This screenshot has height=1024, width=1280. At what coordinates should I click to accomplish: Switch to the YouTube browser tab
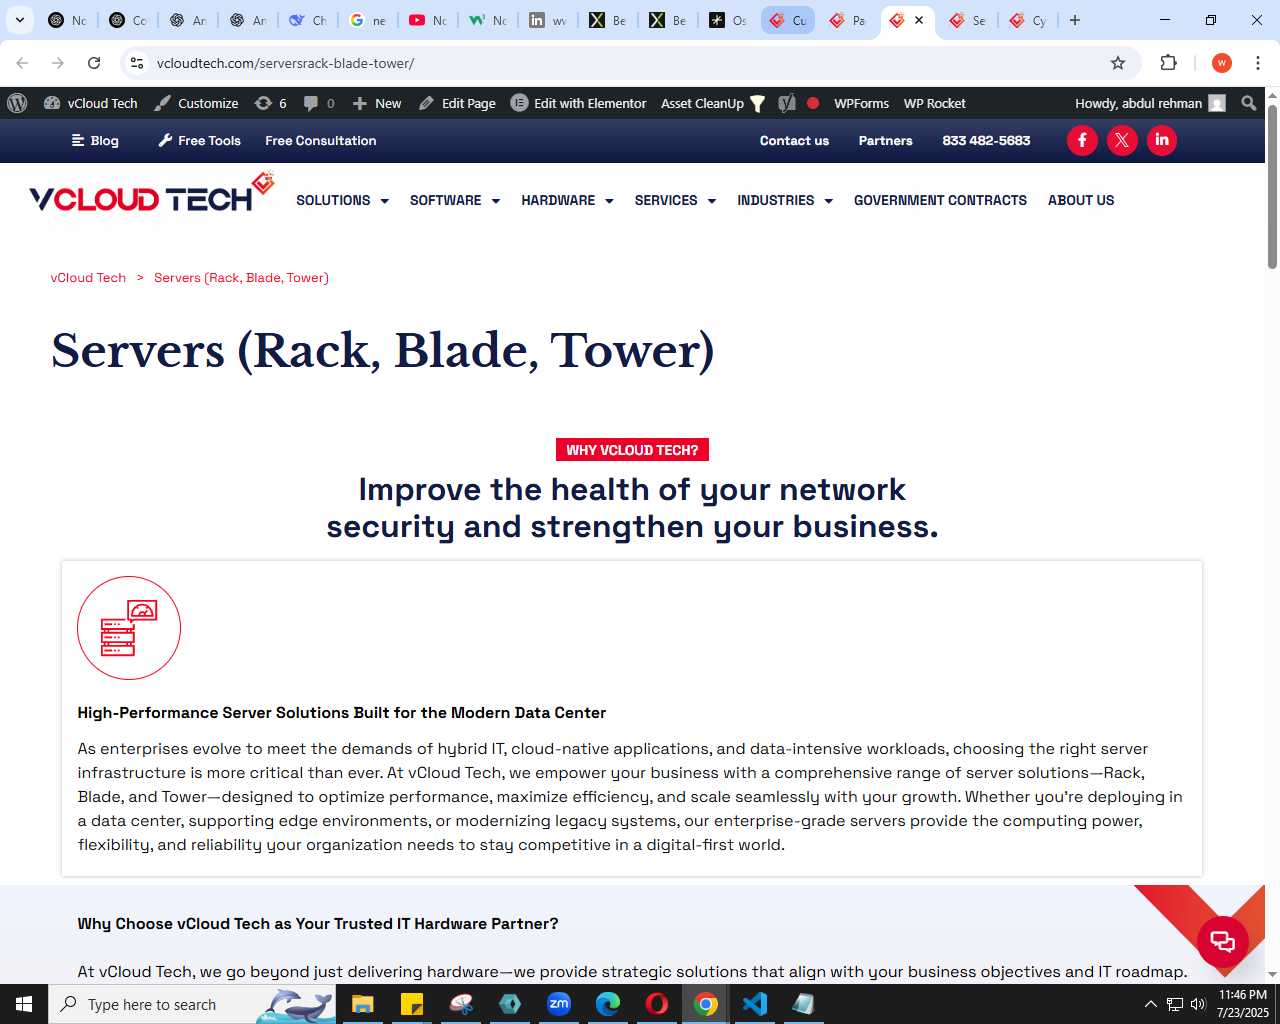click(428, 20)
